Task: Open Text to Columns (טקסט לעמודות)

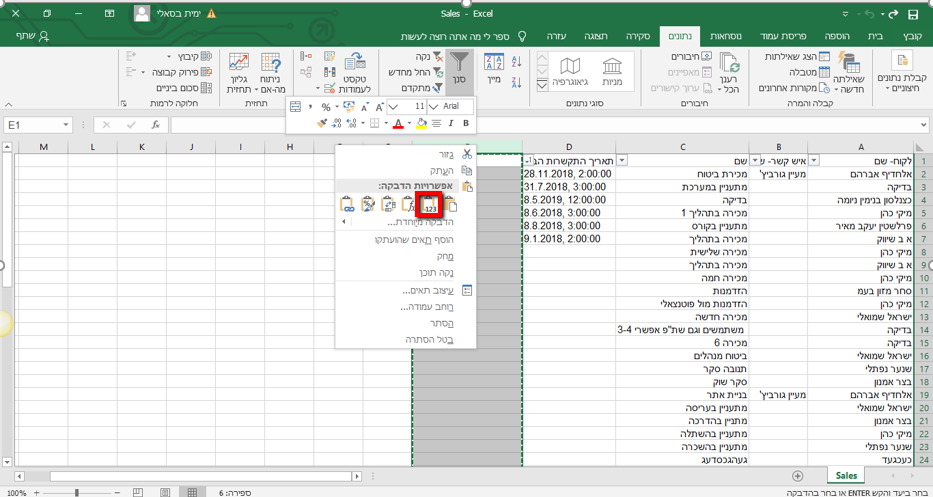Action: click(x=355, y=70)
